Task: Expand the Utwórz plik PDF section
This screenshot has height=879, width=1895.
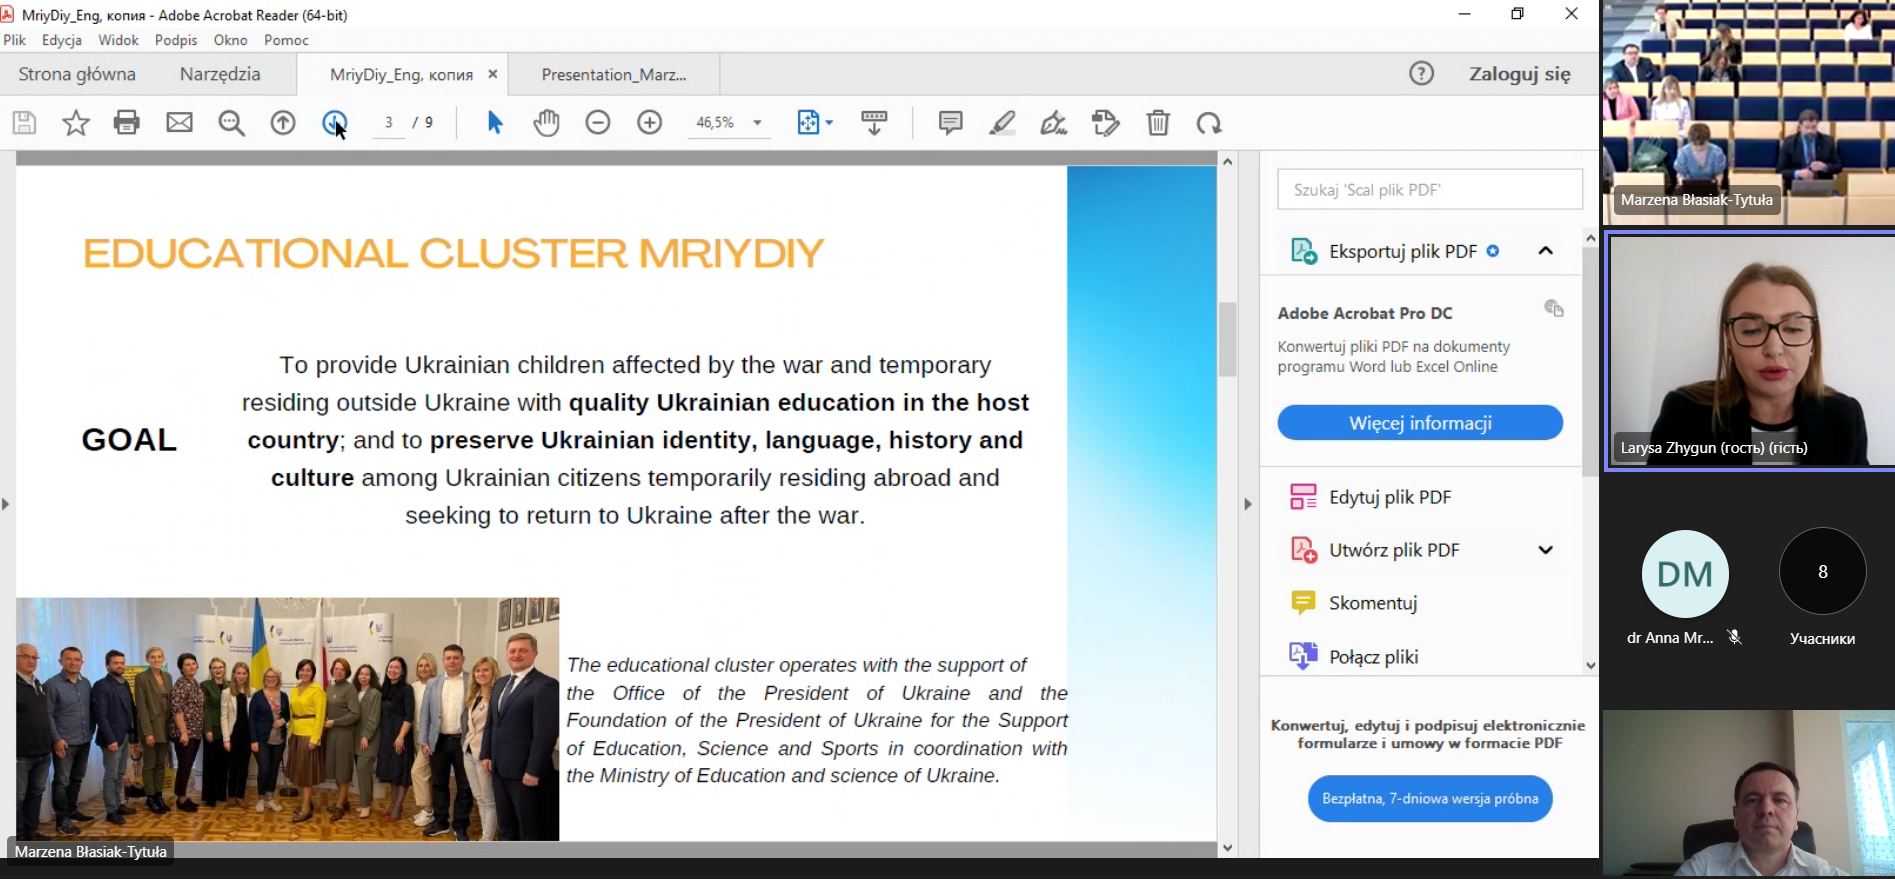Action: tap(1545, 550)
